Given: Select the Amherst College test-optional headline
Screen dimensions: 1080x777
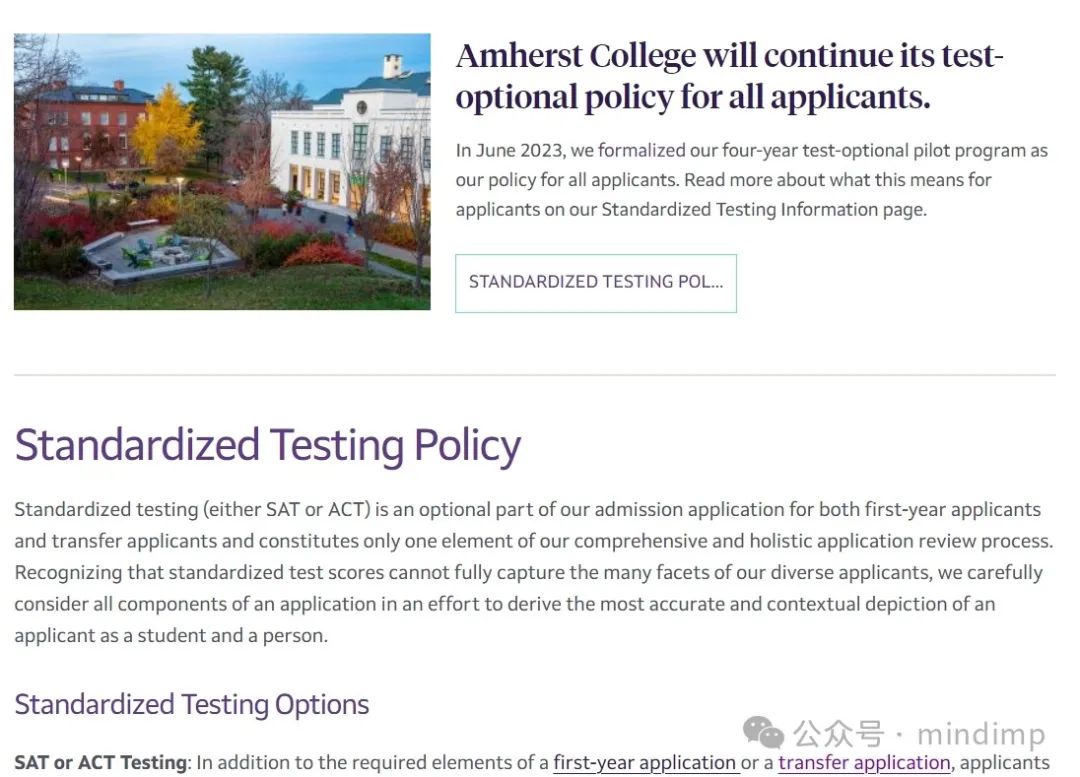Looking at the screenshot, I should pos(729,76).
